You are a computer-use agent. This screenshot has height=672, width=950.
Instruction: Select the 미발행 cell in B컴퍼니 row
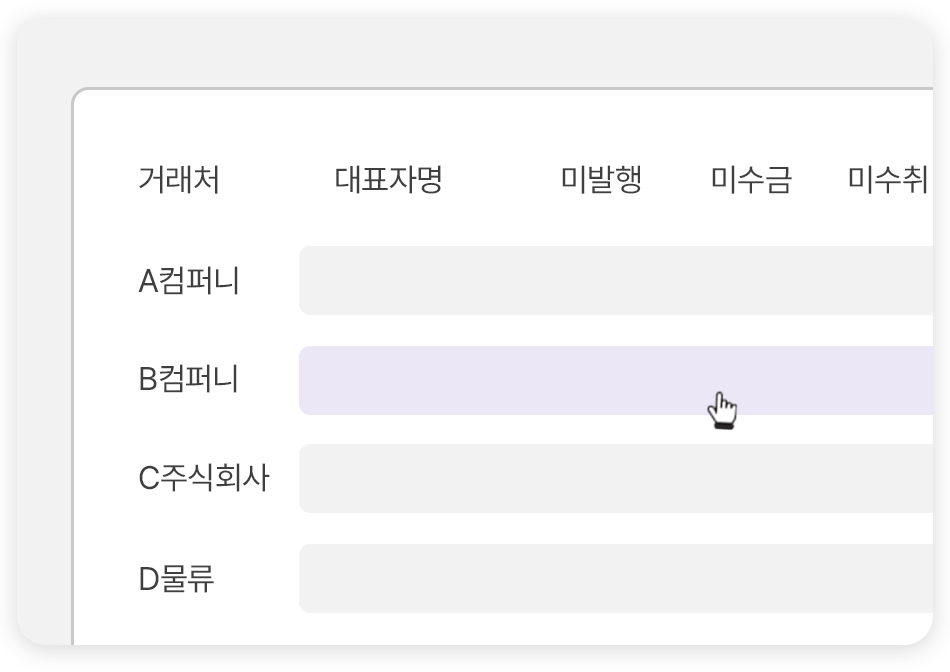pyautogui.click(x=601, y=380)
